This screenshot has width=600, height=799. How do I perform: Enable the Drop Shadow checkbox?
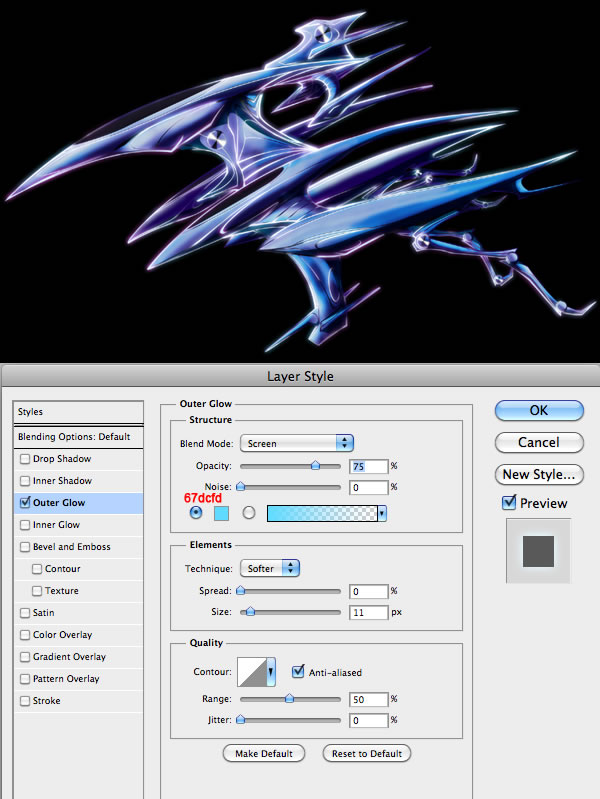24,459
